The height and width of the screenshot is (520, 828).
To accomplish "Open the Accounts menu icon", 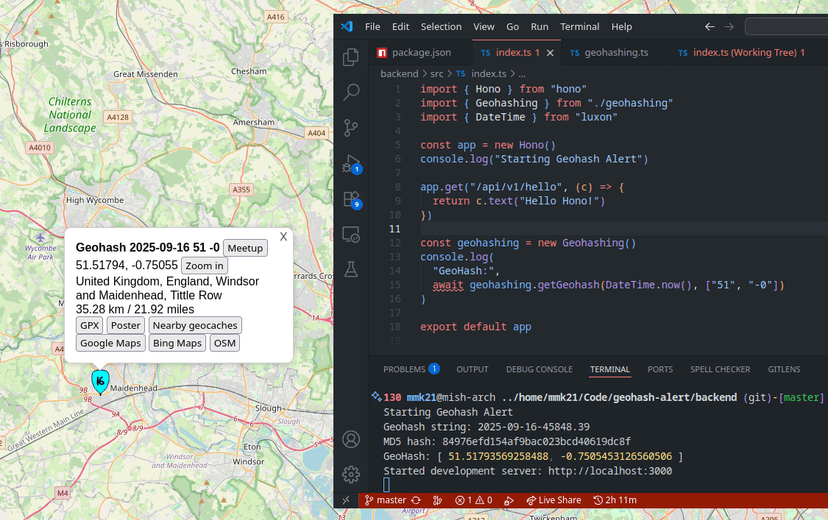I will coord(351,439).
